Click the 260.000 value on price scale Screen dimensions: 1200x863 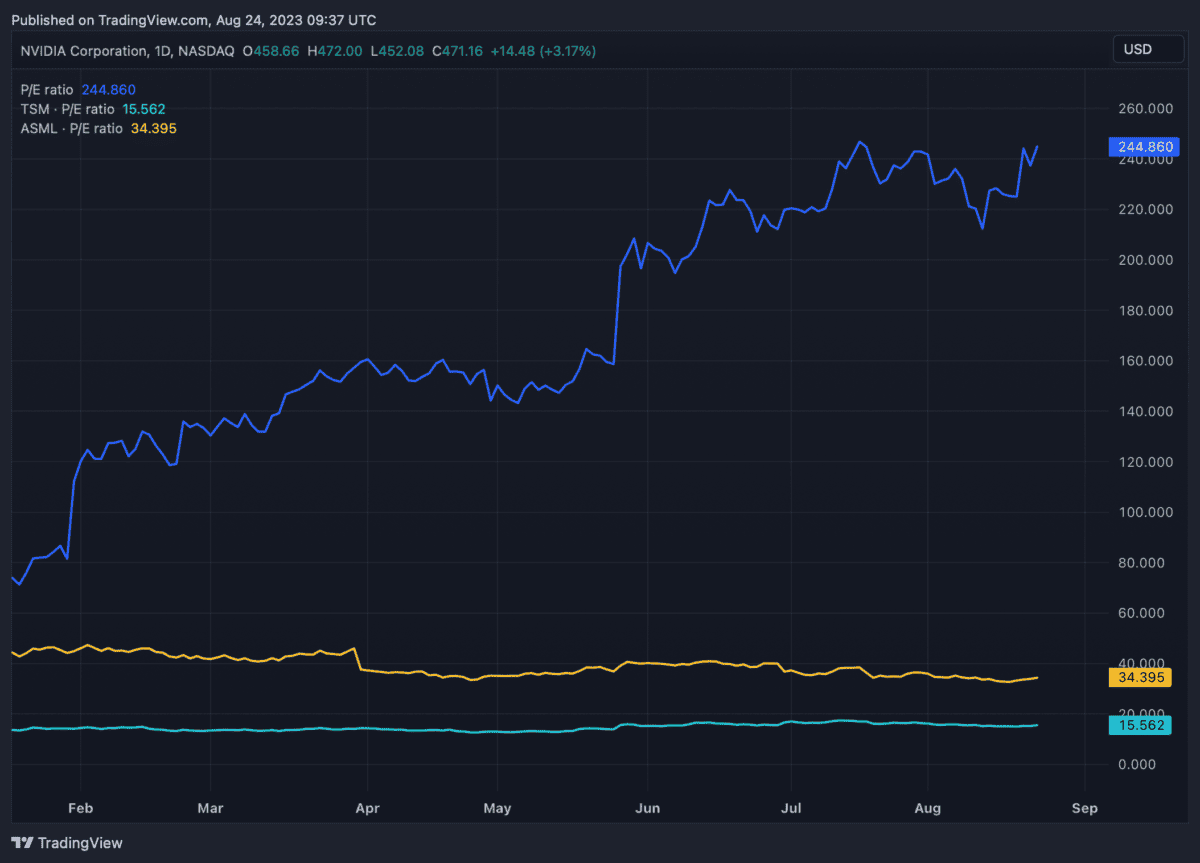pos(1144,108)
